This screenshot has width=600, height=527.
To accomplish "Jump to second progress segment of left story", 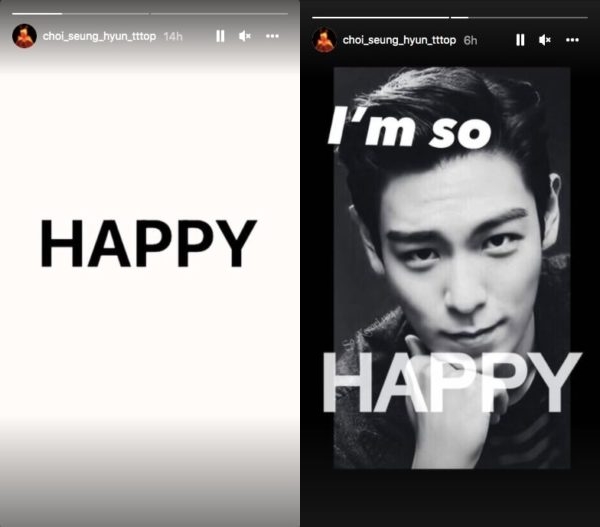I will pyautogui.click(x=219, y=14).
